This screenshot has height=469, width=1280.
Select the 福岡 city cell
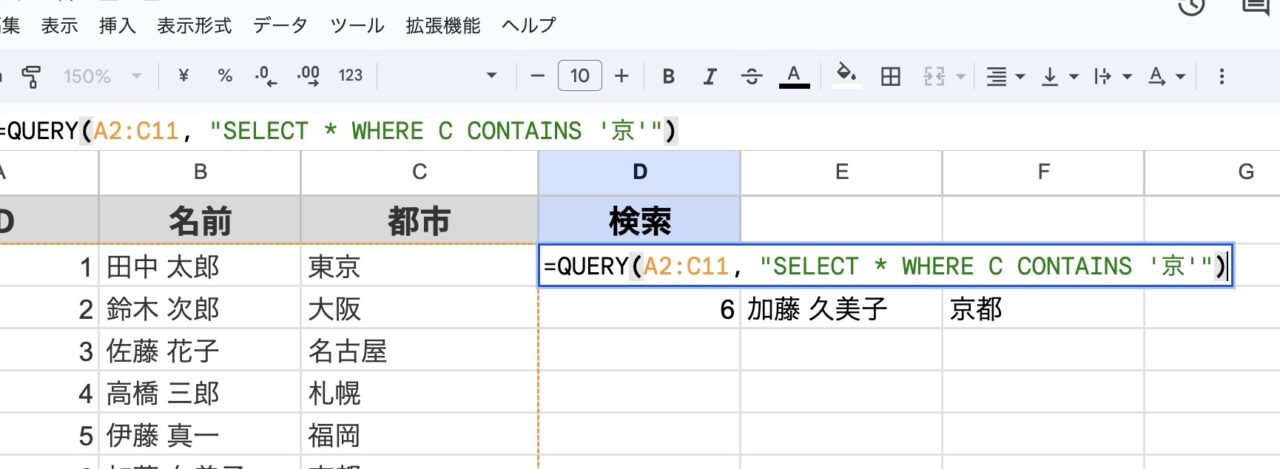point(419,435)
